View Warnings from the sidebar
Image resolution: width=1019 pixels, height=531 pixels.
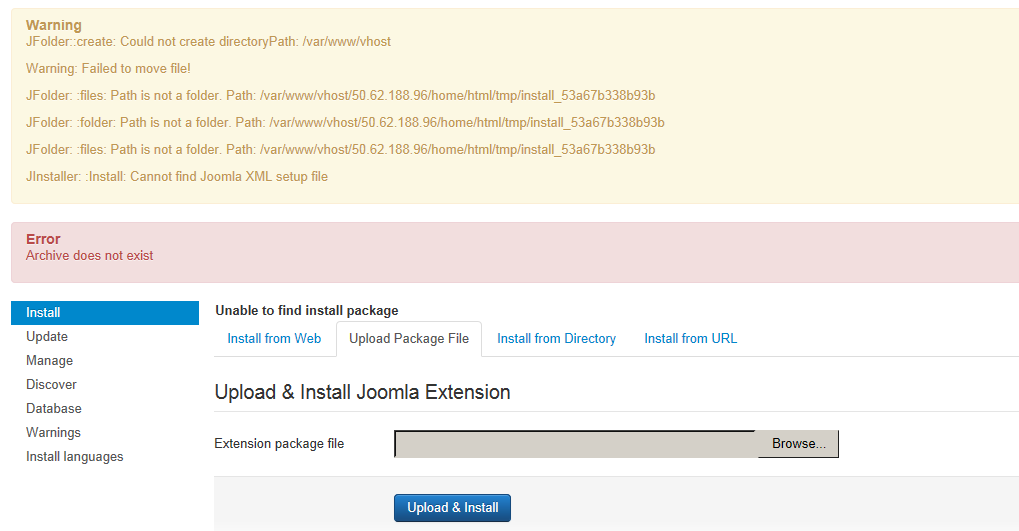pyautogui.click(x=53, y=433)
